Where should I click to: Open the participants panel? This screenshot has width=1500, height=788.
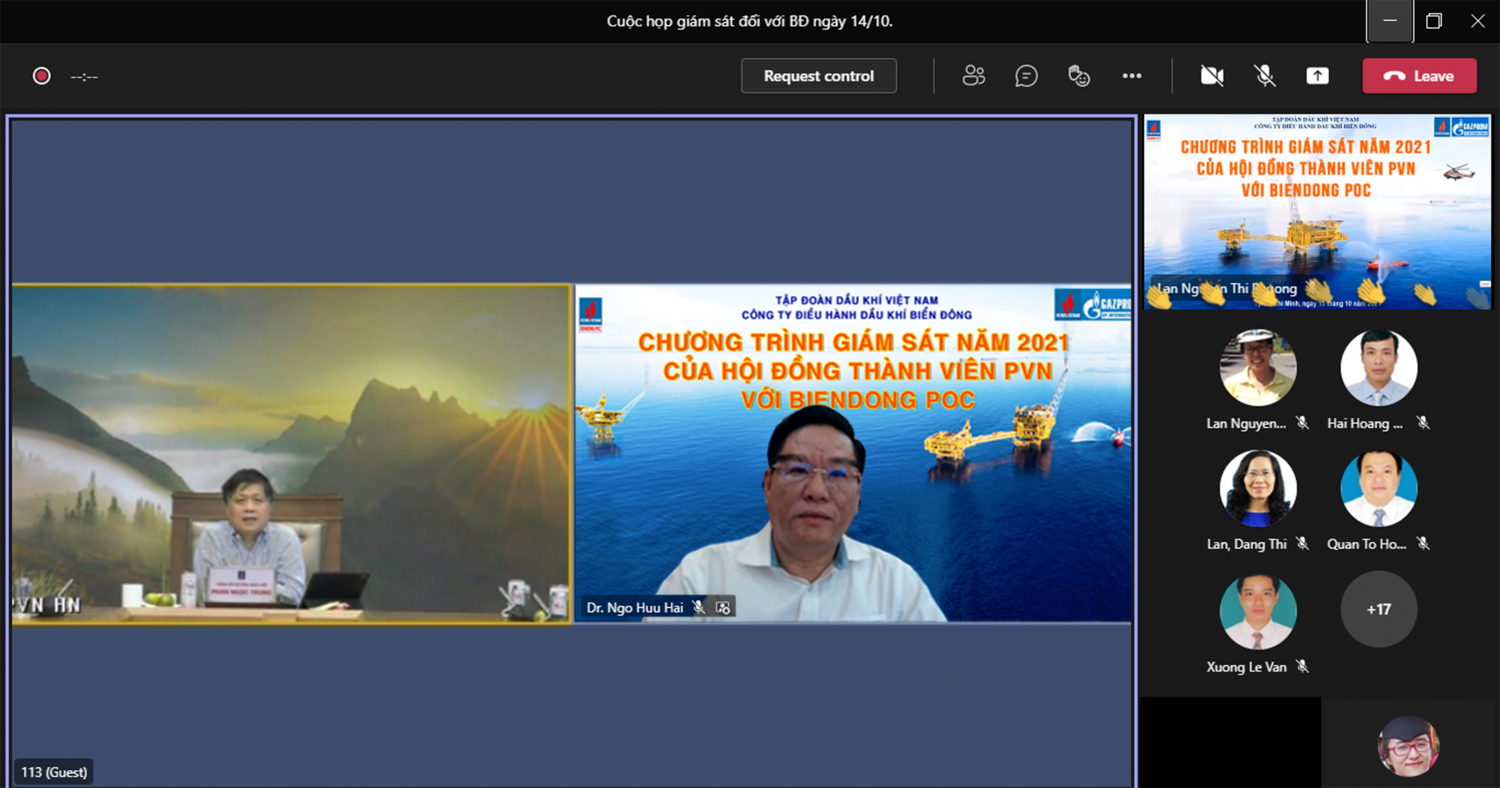pyautogui.click(x=973, y=76)
